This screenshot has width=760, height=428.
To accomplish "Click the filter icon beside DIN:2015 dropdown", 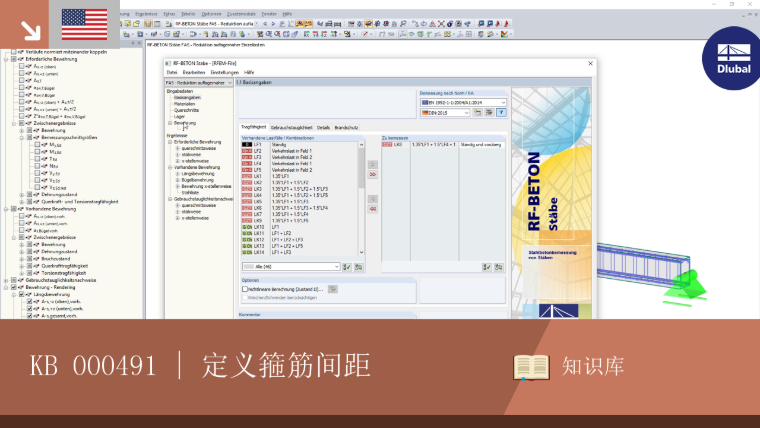I will tap(501, 112).
